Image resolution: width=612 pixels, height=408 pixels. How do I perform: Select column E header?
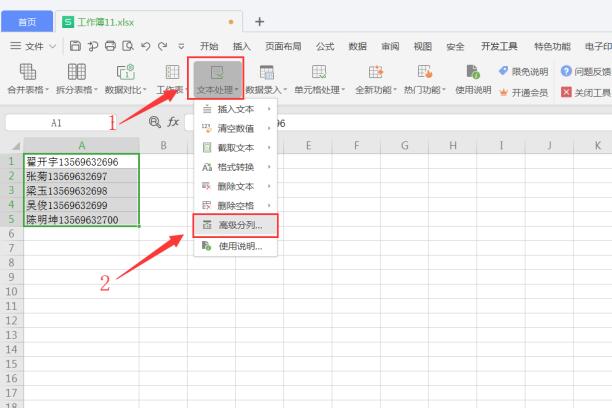click(308, 146)
